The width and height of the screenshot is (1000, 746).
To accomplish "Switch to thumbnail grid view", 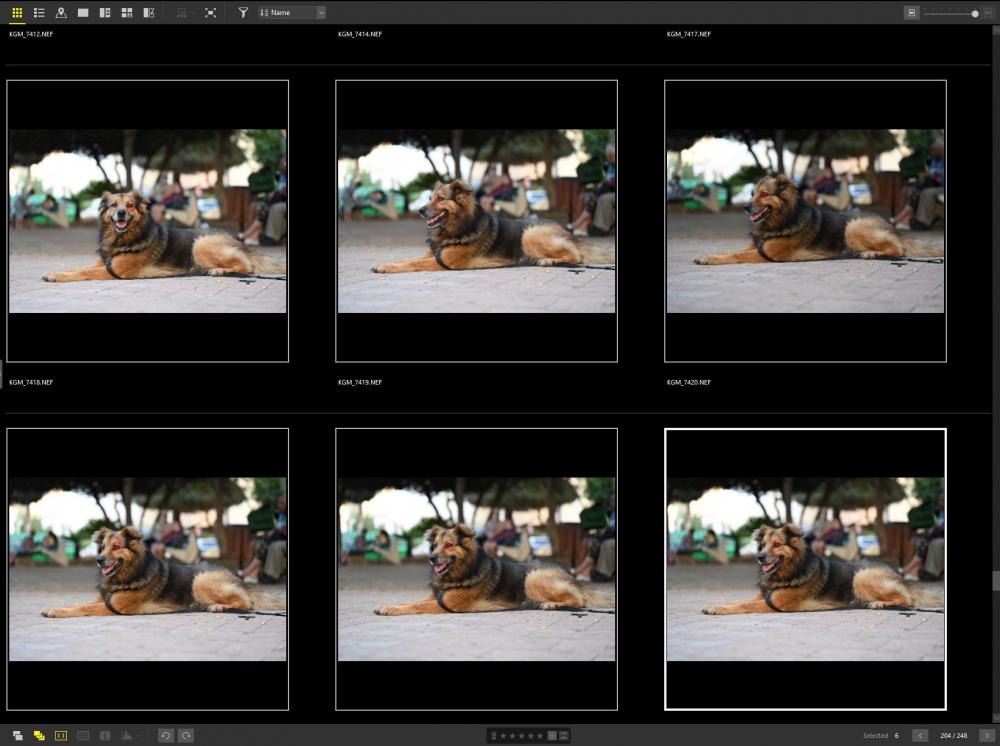I will click(x=17, y=12).
